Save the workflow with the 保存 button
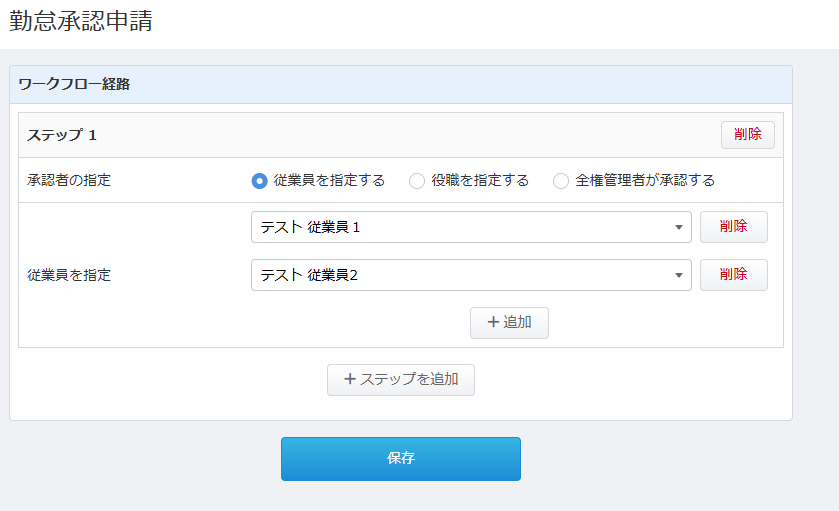This screenshot has width=839, height=511. point(400,458)
